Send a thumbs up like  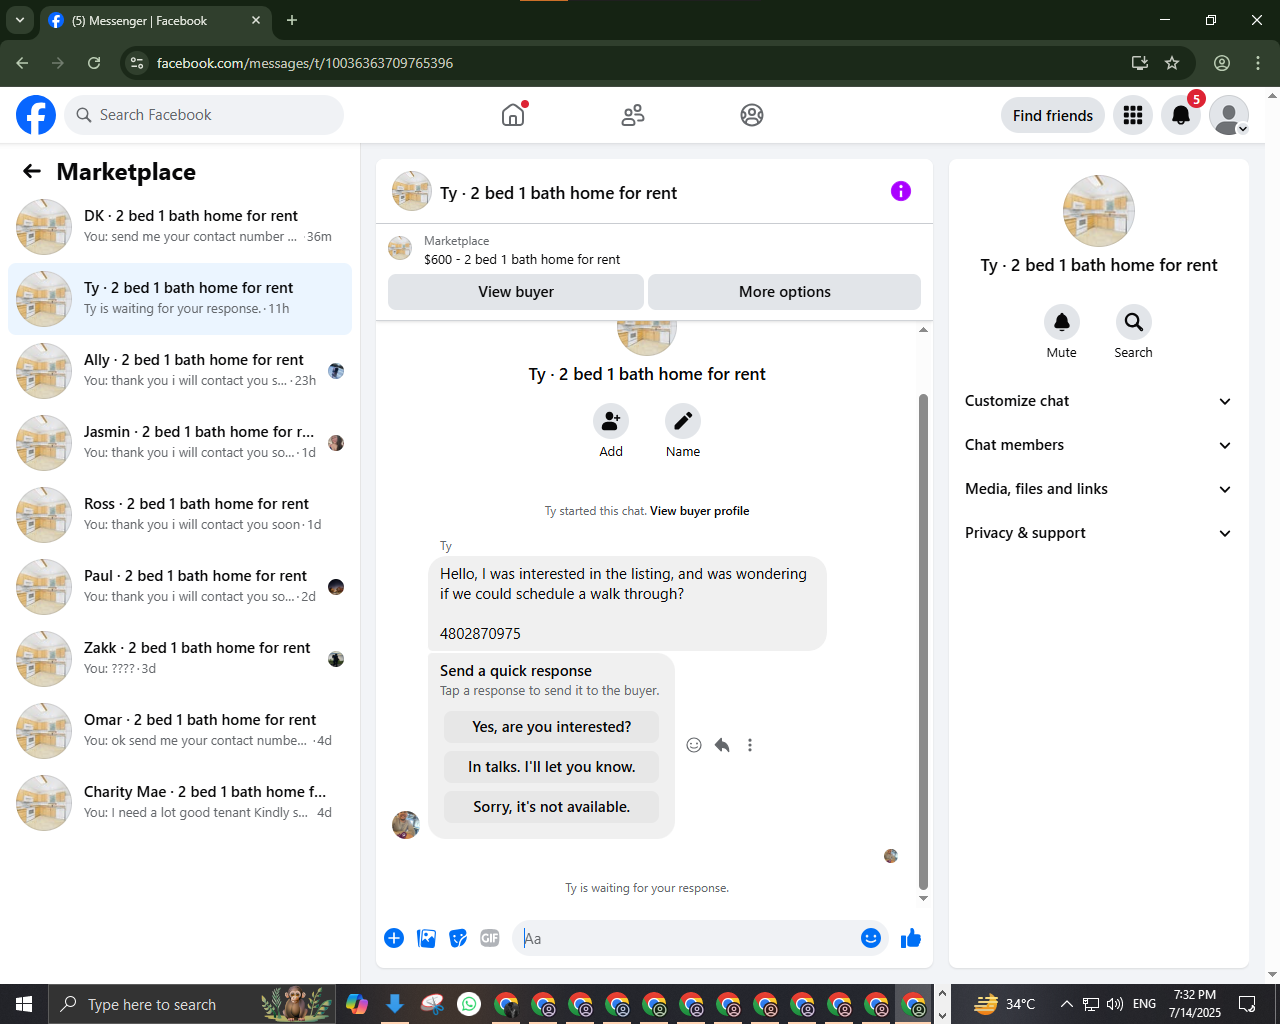pos(911,938)
